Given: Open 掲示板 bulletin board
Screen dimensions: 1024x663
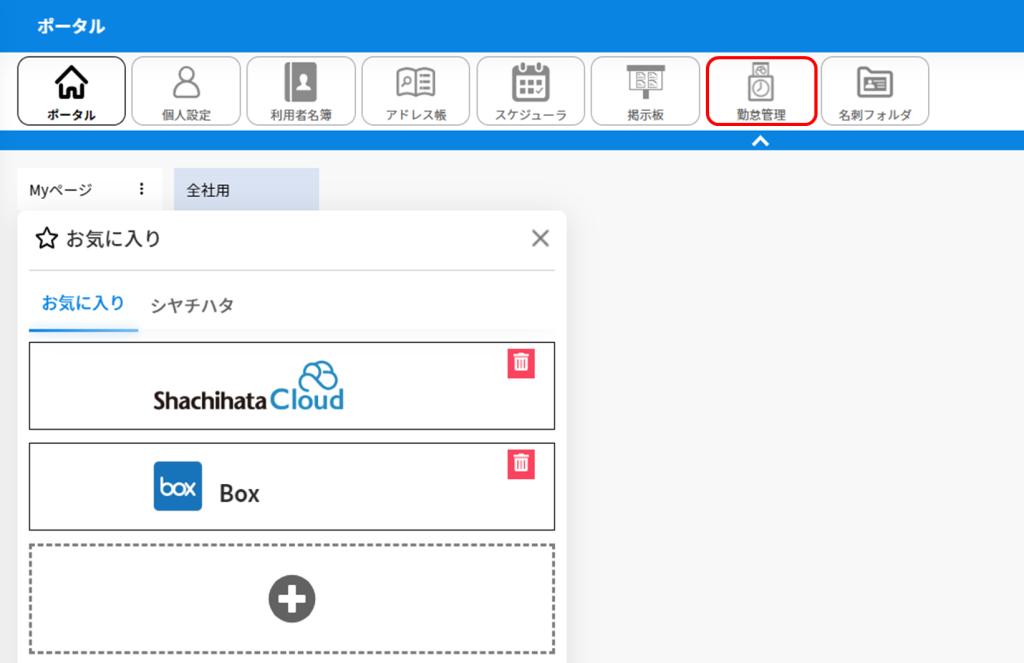Looking at the screenshot, I should [x=645, y=91].
